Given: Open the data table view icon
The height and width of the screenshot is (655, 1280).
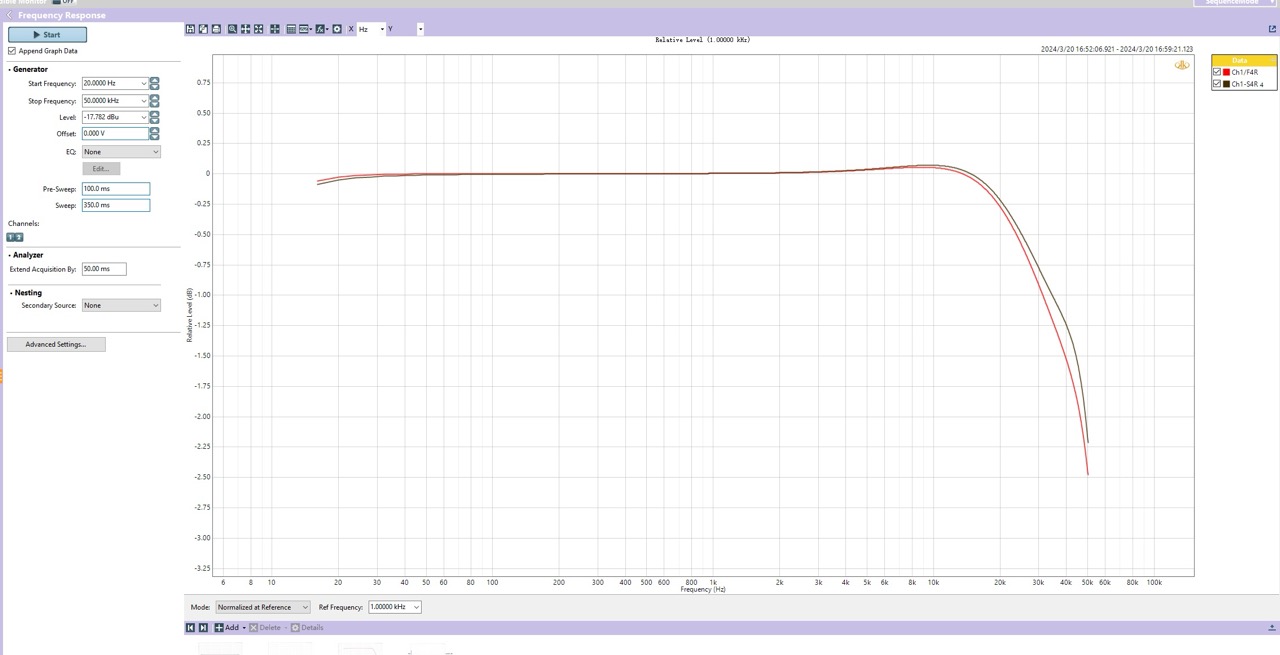Looking at the screenshot, I should coord(291,29).
